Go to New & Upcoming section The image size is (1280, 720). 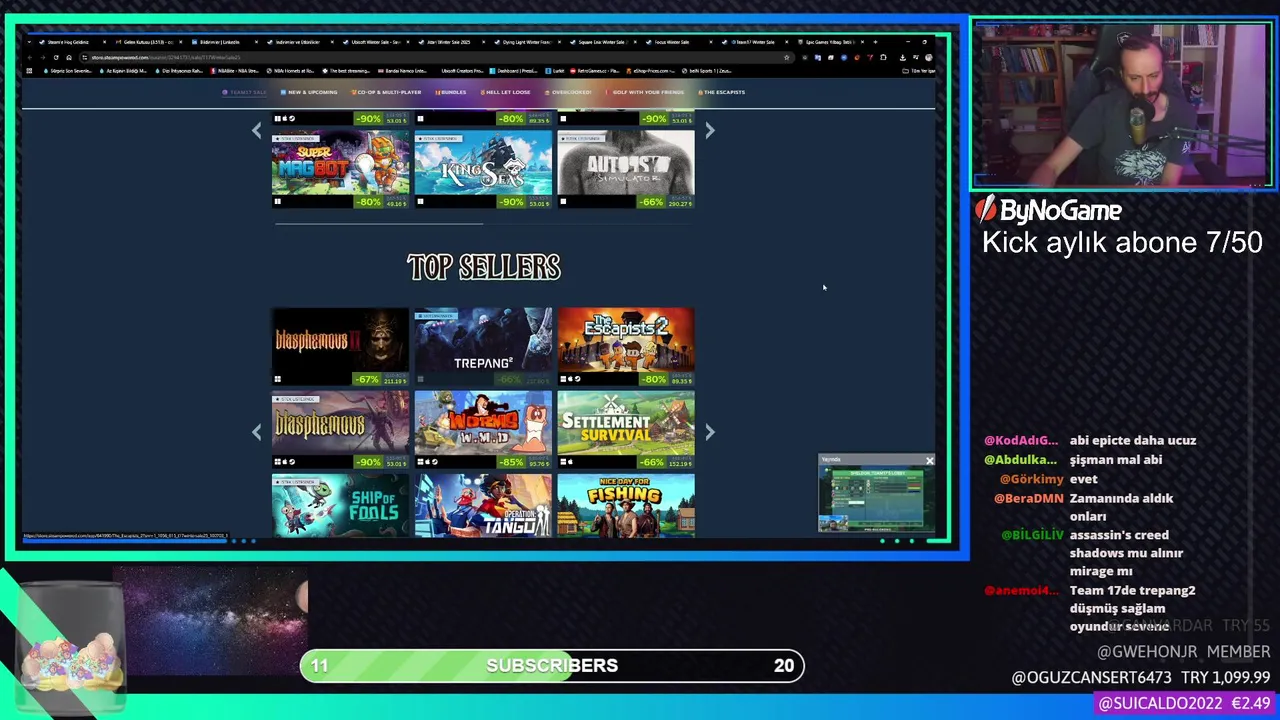point(309,92)
